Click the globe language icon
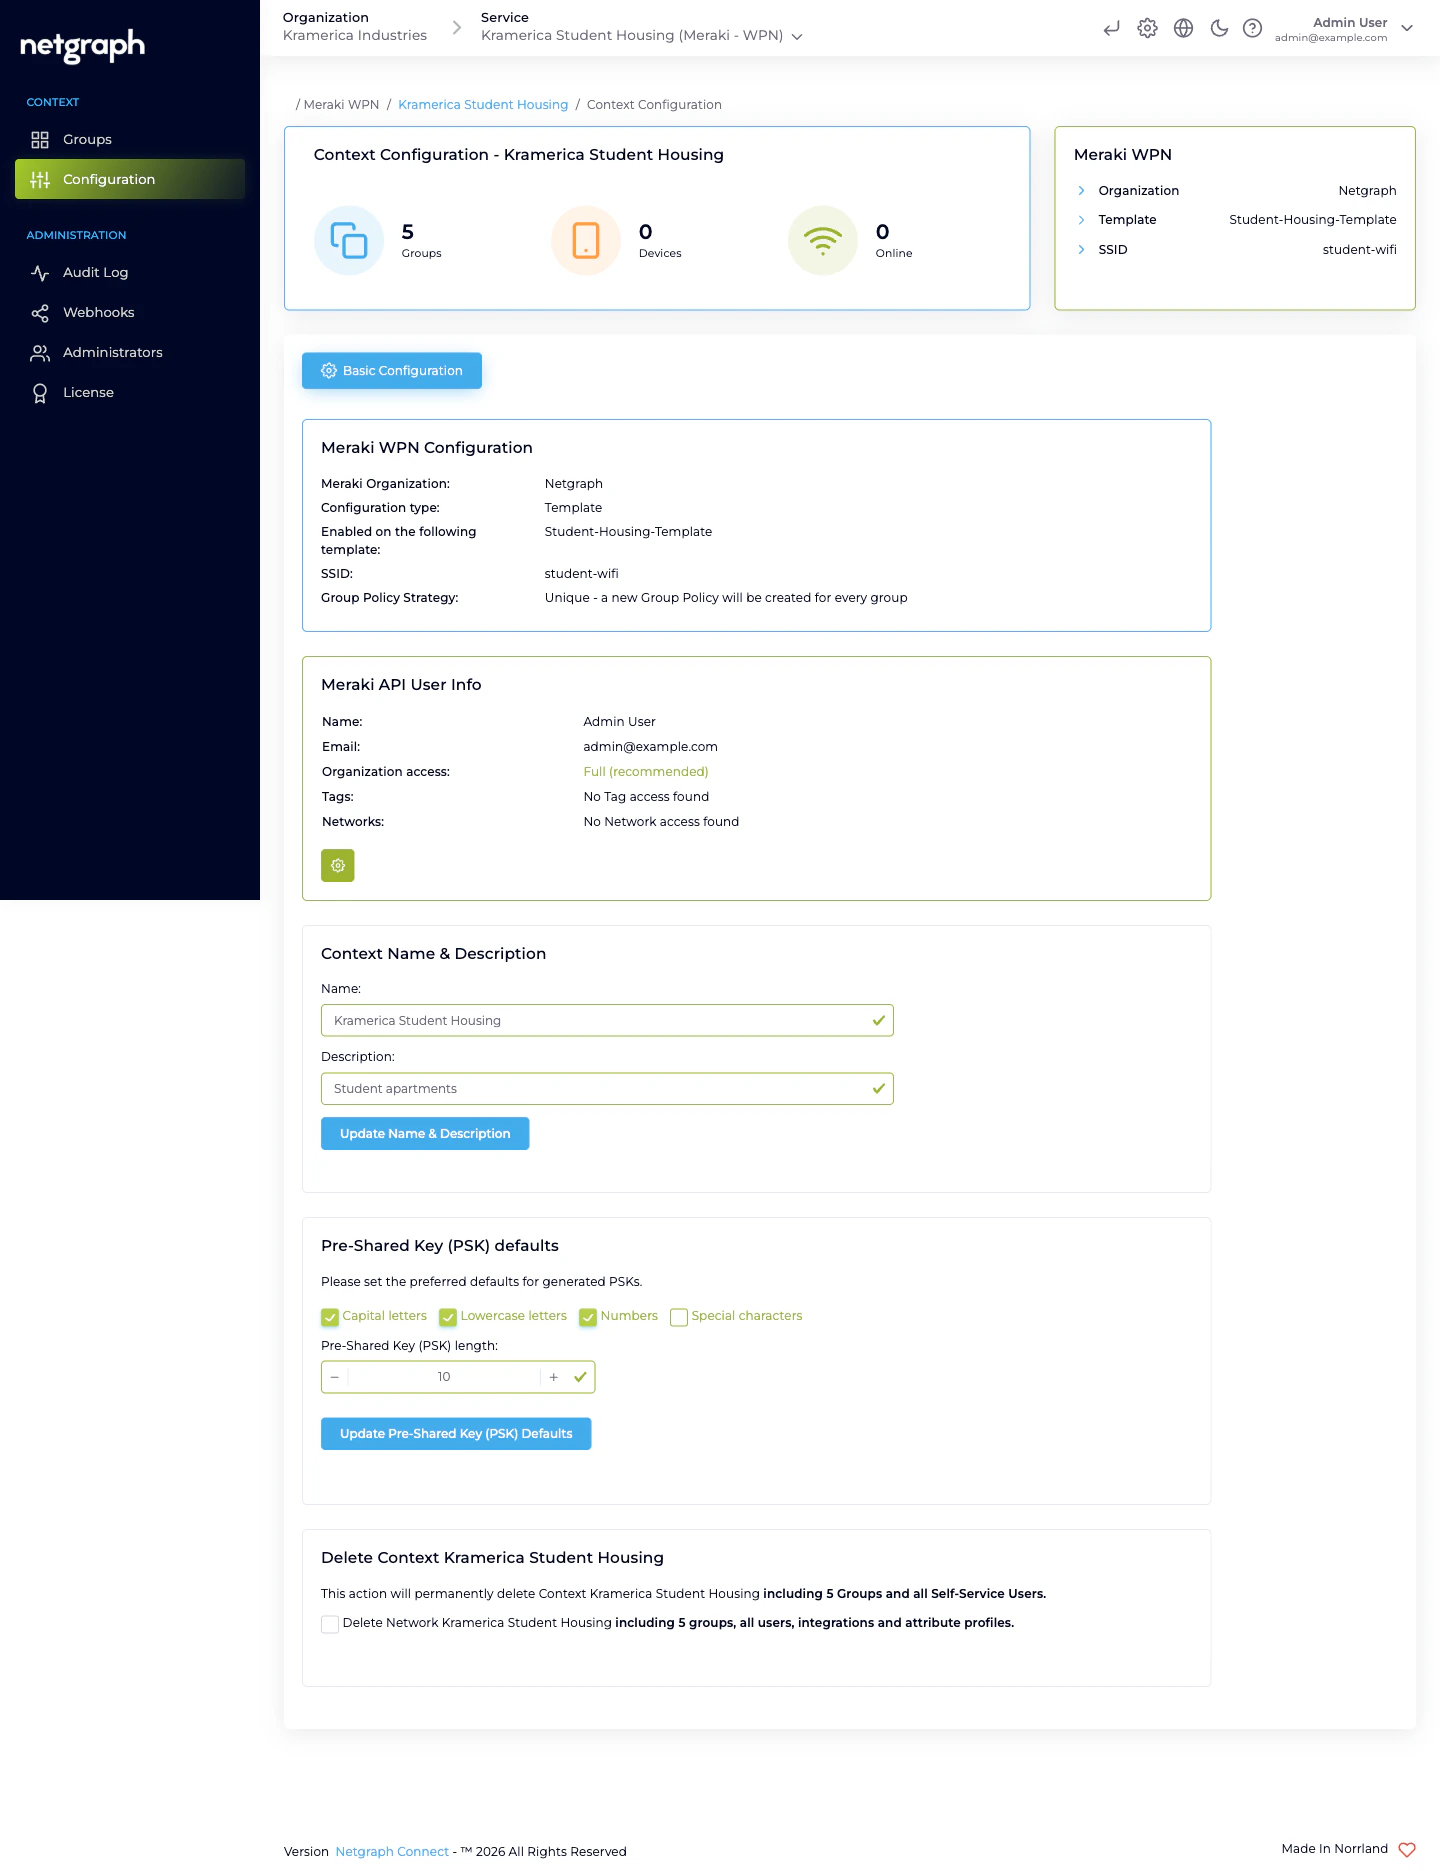 tap(1183, 28)
